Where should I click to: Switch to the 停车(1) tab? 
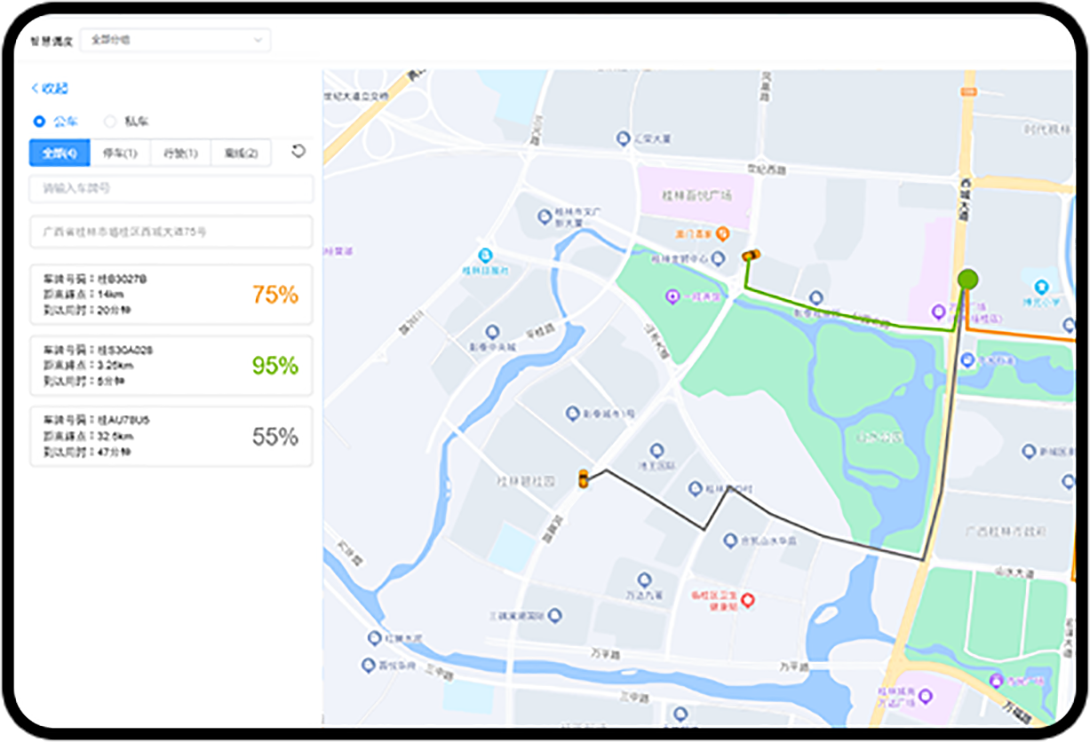click(120, 153)
